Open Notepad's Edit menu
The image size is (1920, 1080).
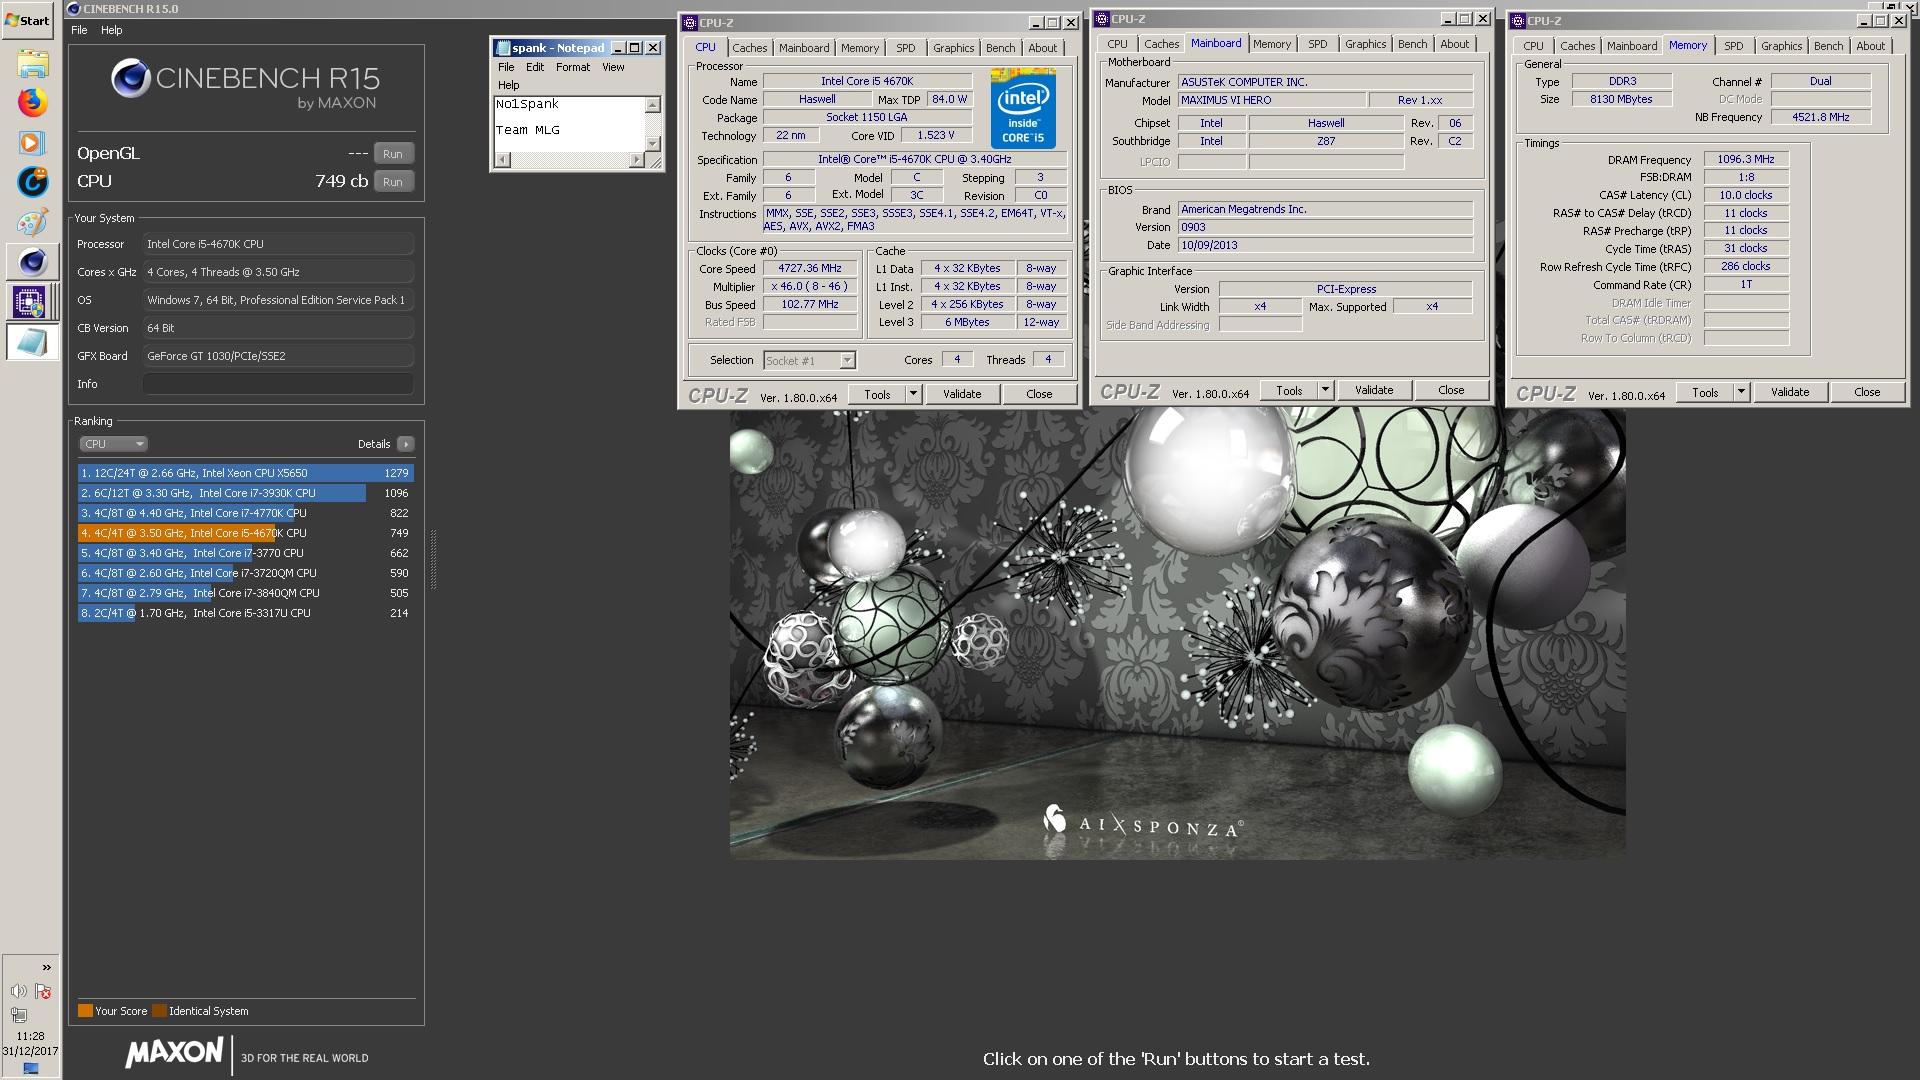pos(535,67)
